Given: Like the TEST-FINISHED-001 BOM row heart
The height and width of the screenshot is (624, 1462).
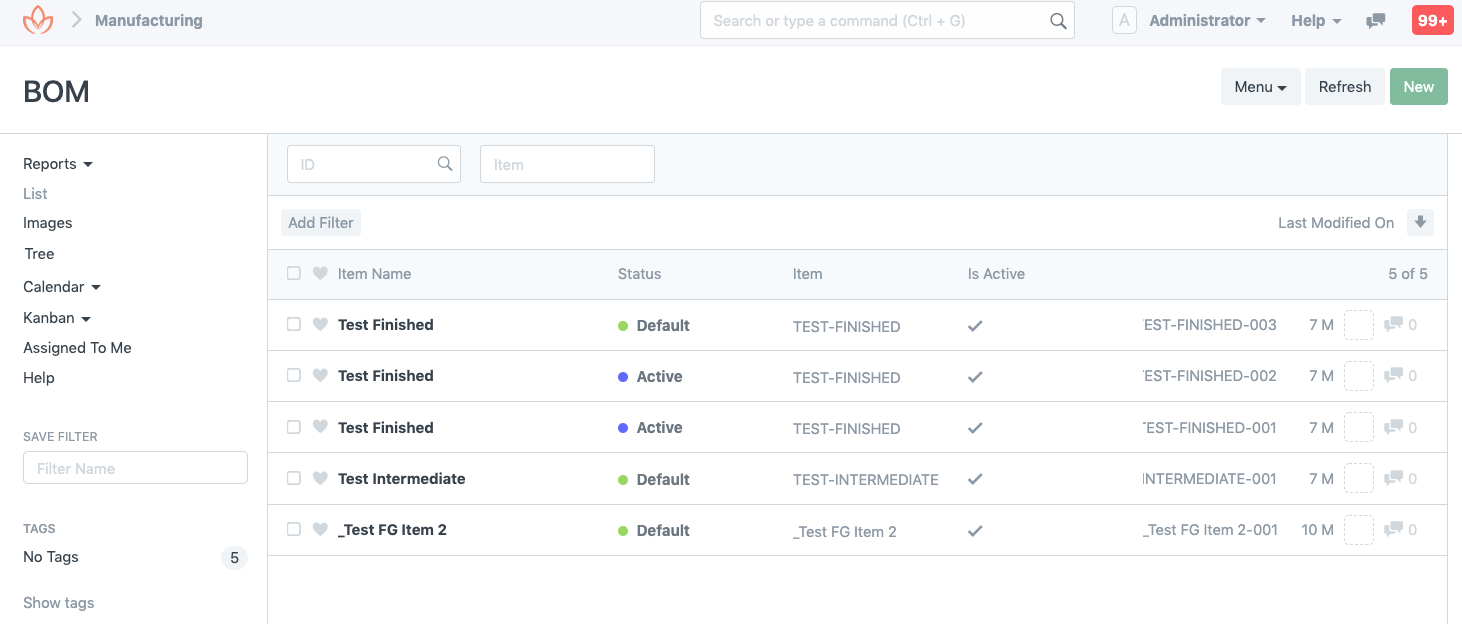Looking at the screenshot, I should [x=320, y=427].
